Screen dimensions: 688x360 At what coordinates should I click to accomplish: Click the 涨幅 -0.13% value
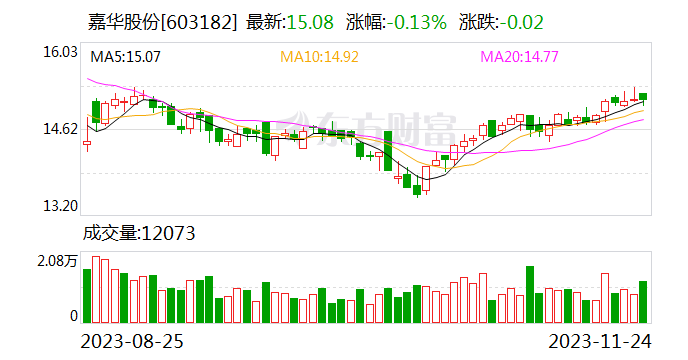tap(416, 22)
